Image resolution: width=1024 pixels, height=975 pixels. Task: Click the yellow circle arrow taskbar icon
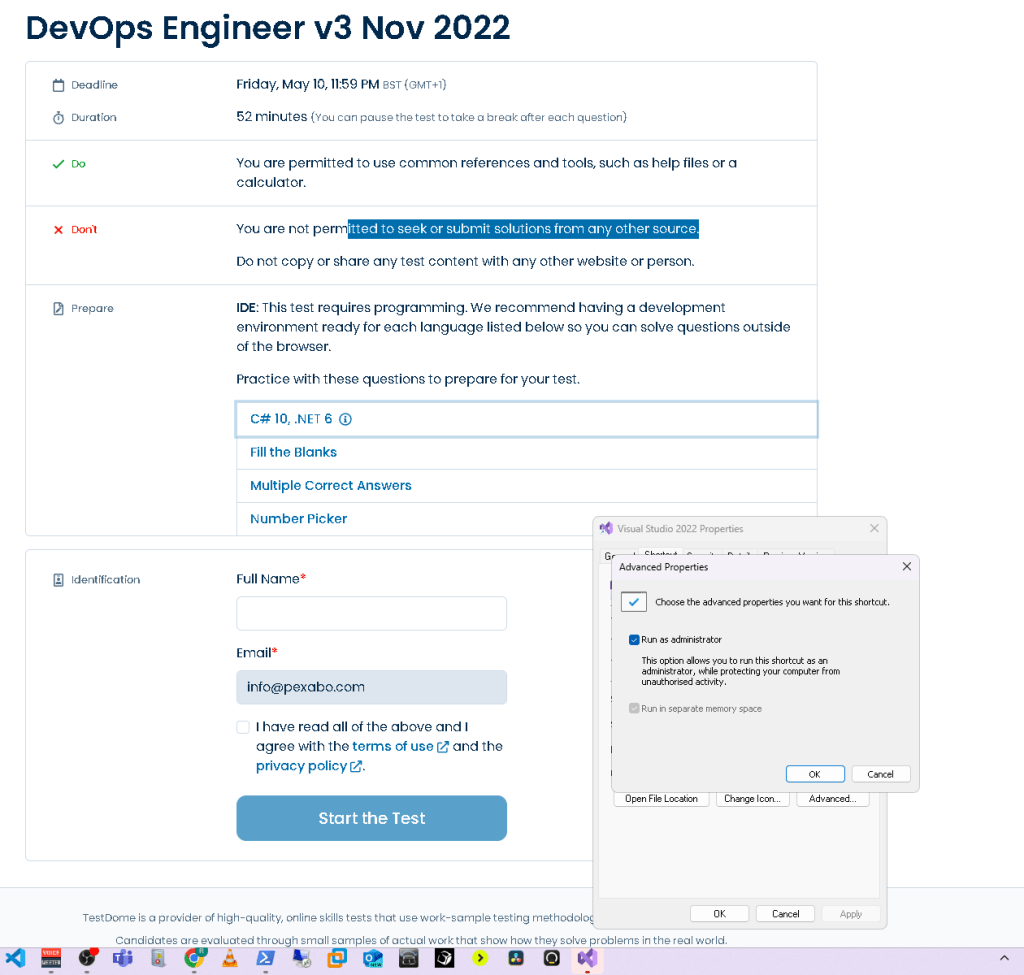[480, 958]
